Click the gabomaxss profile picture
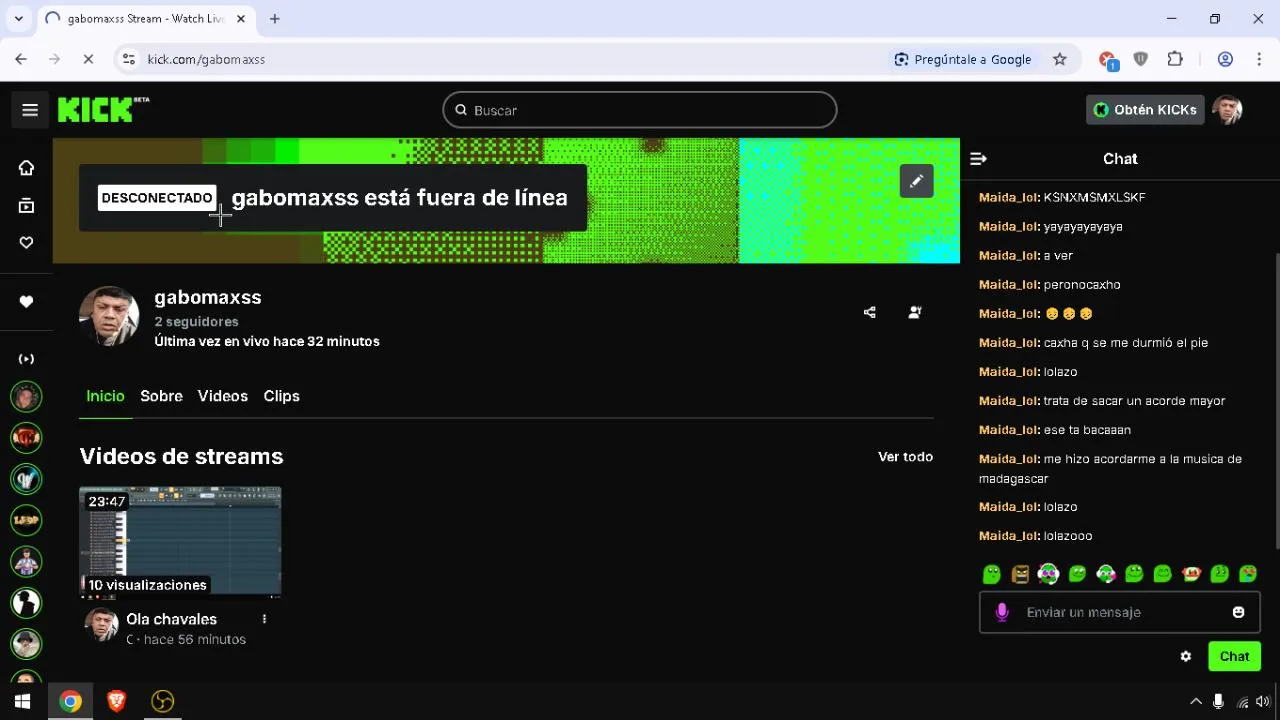 pyautogui.click(x=109, y=316)
